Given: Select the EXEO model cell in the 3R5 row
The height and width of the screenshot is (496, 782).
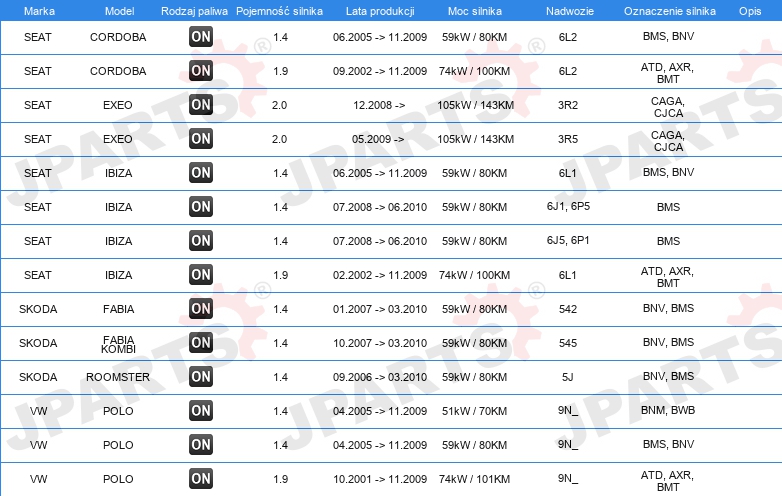Looking at the screenshot, I should point(118,139).
